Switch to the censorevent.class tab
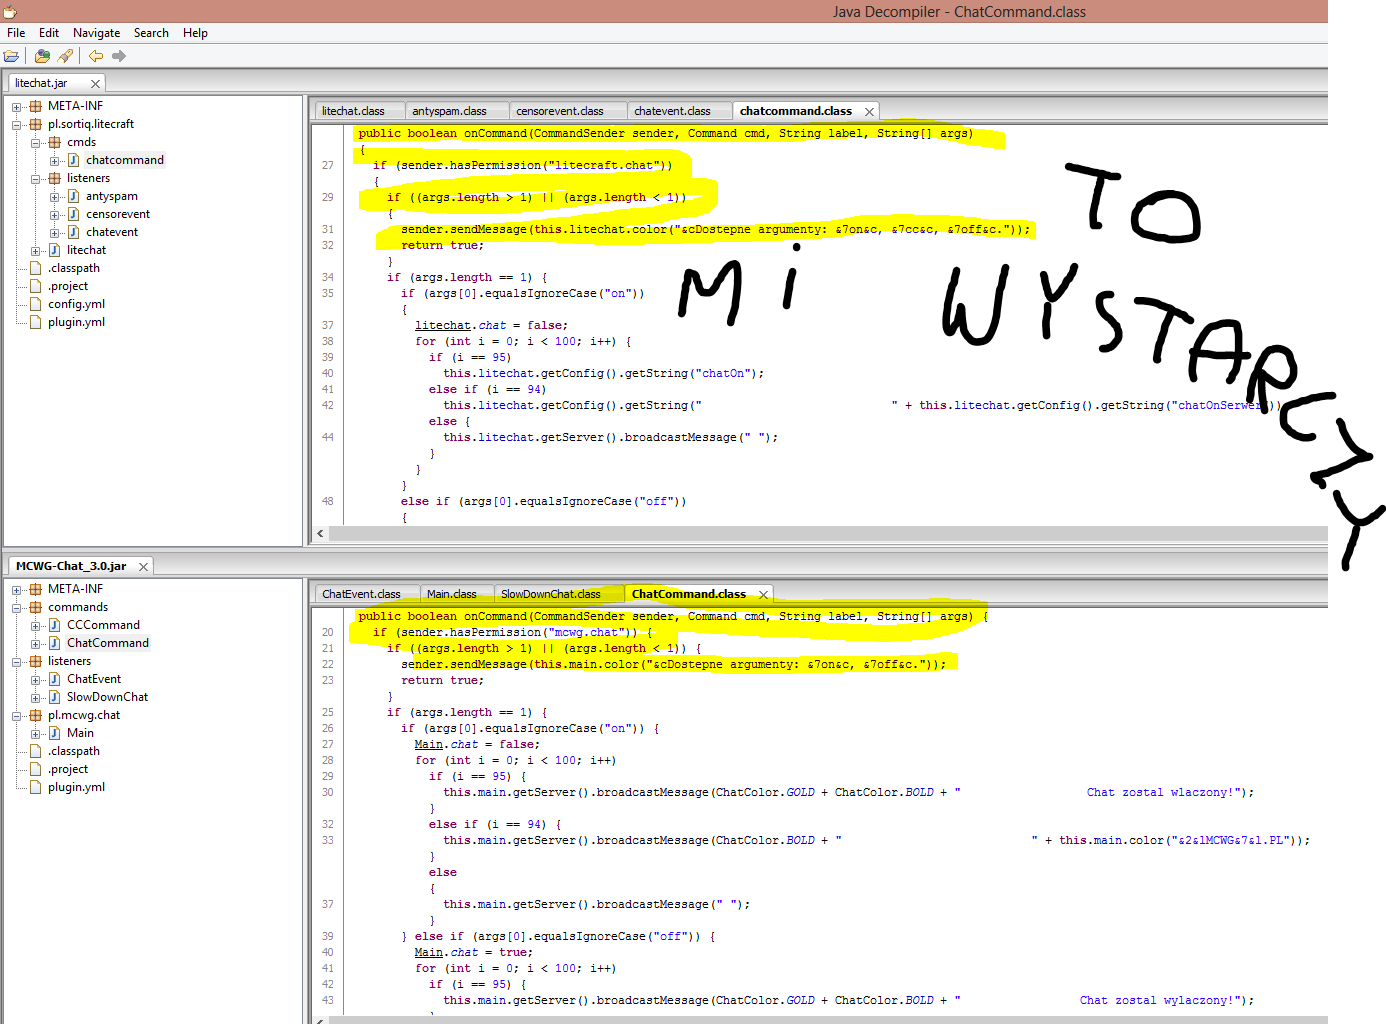The height and width of the screenshot is (1024, 1386). pos(560,111)
